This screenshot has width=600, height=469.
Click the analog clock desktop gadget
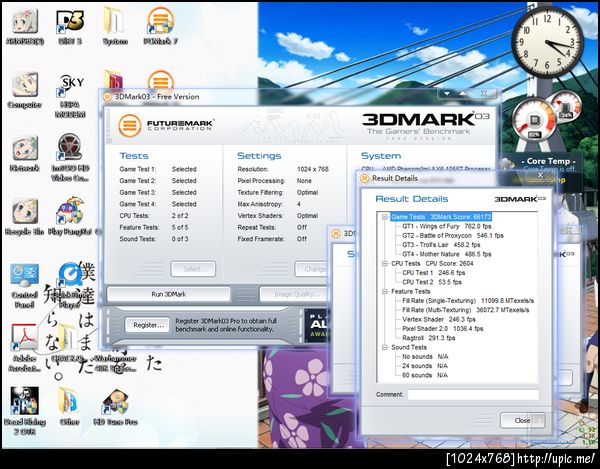[x=547, y=42]
